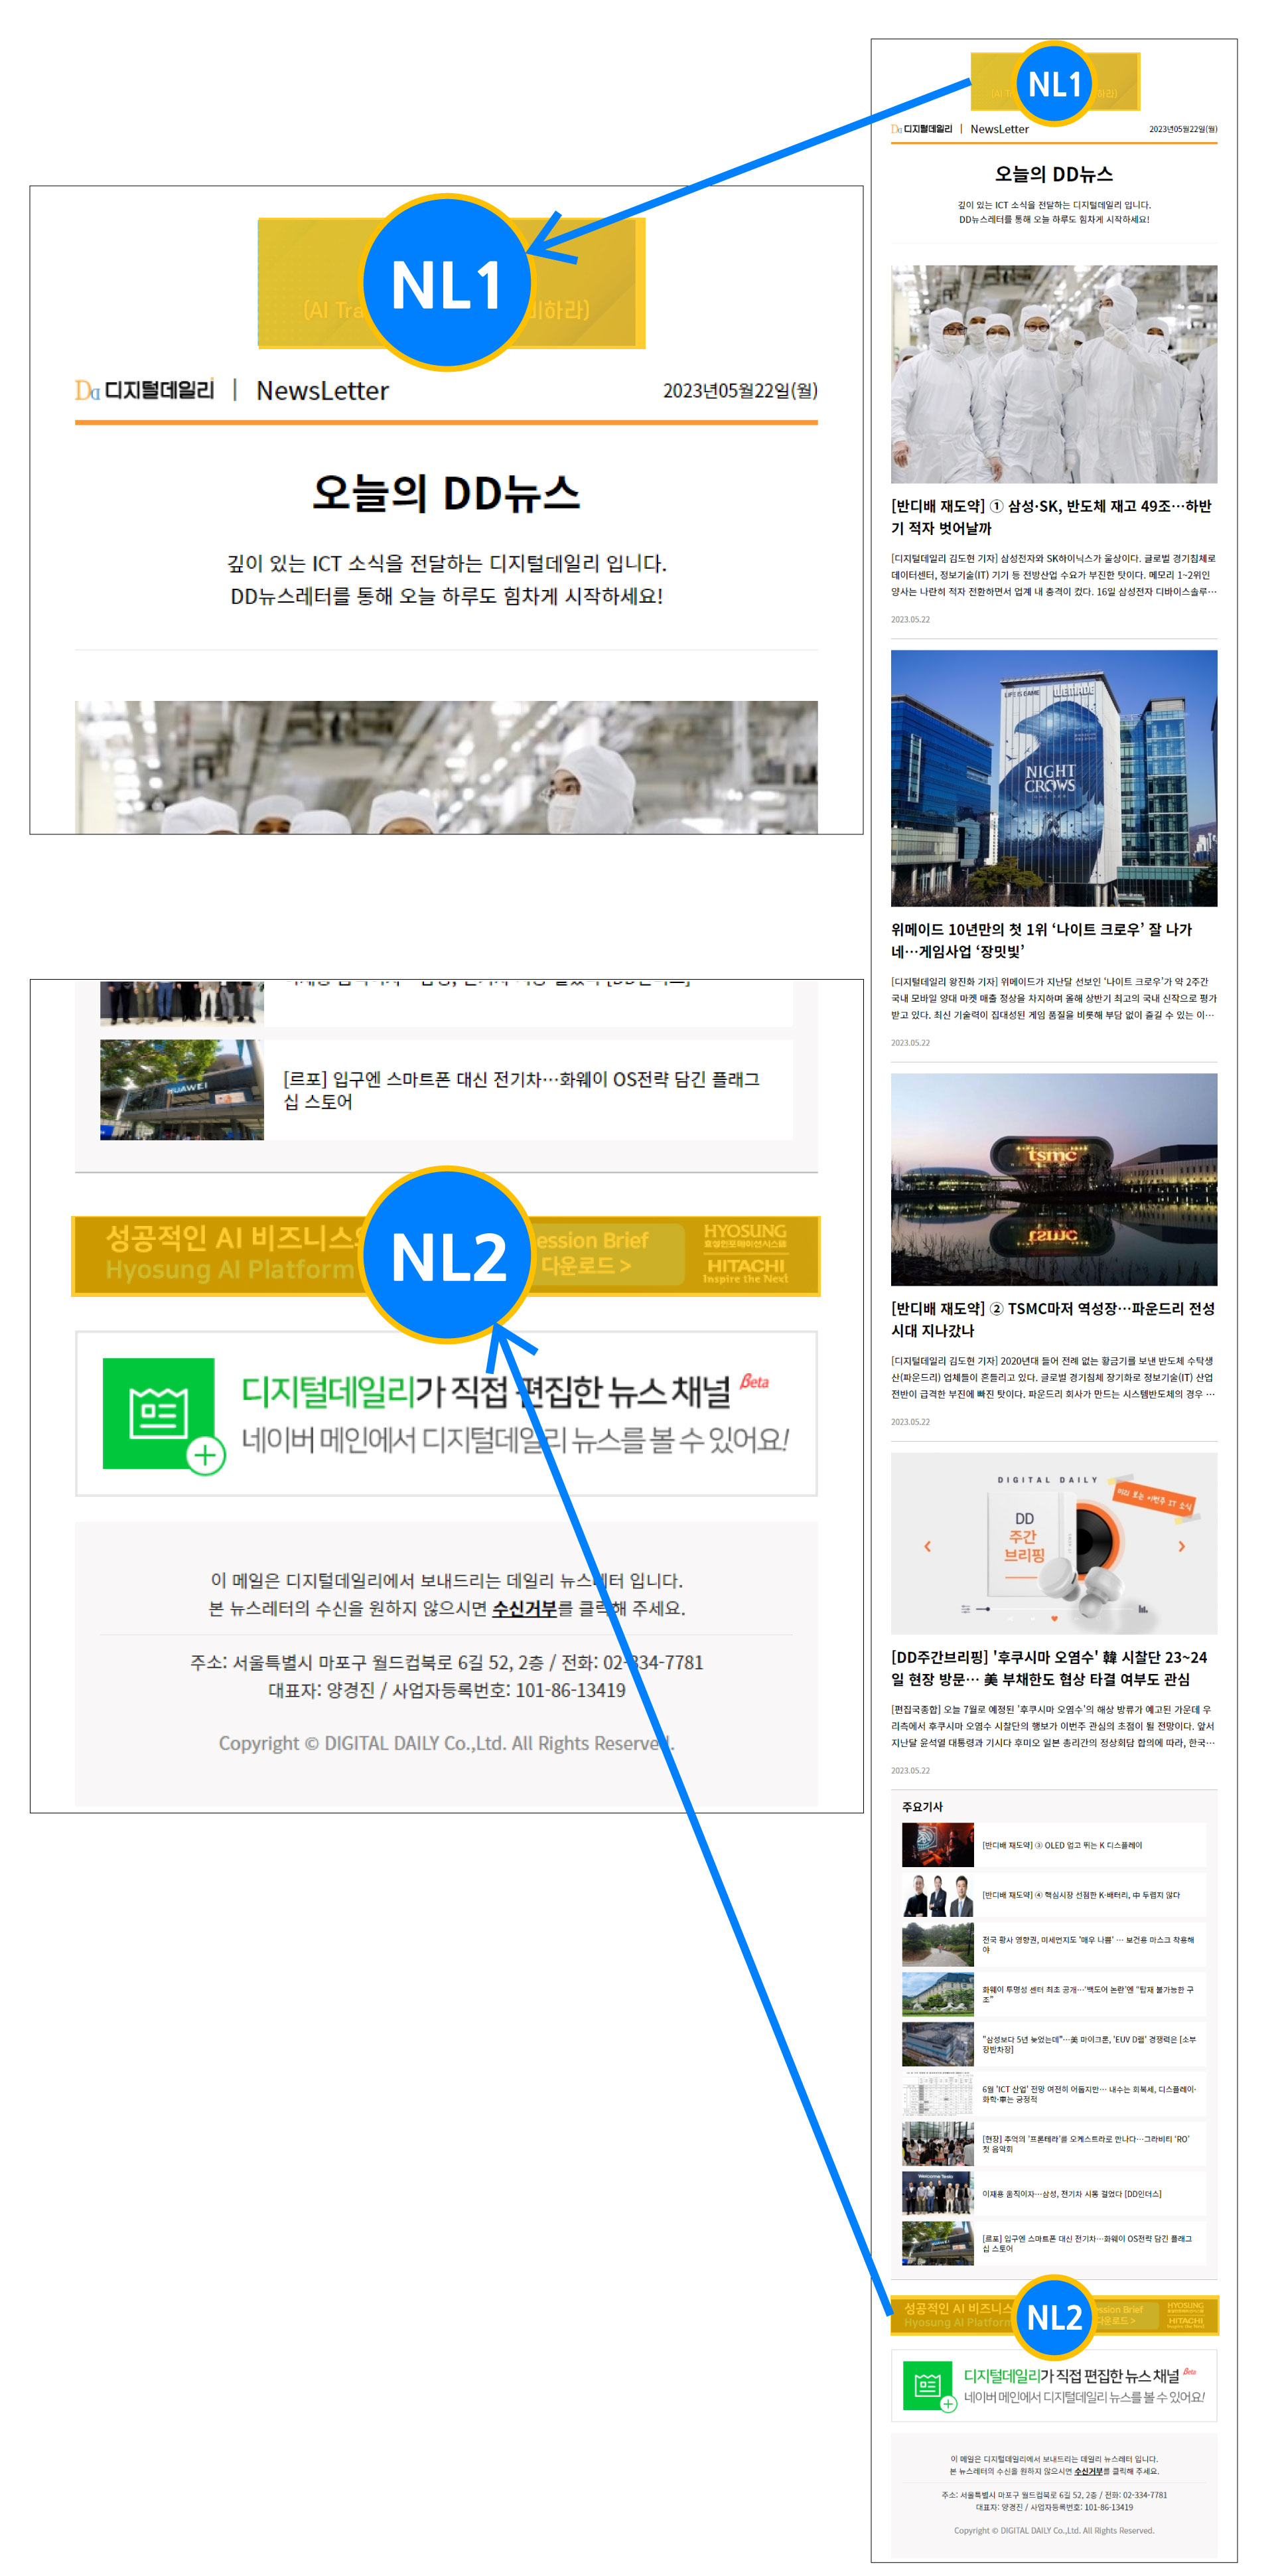The image size is (1274, 2576).
Task: Open the crowd photo thumbnail for 프론테라 concert
Action: (937, 2143)
